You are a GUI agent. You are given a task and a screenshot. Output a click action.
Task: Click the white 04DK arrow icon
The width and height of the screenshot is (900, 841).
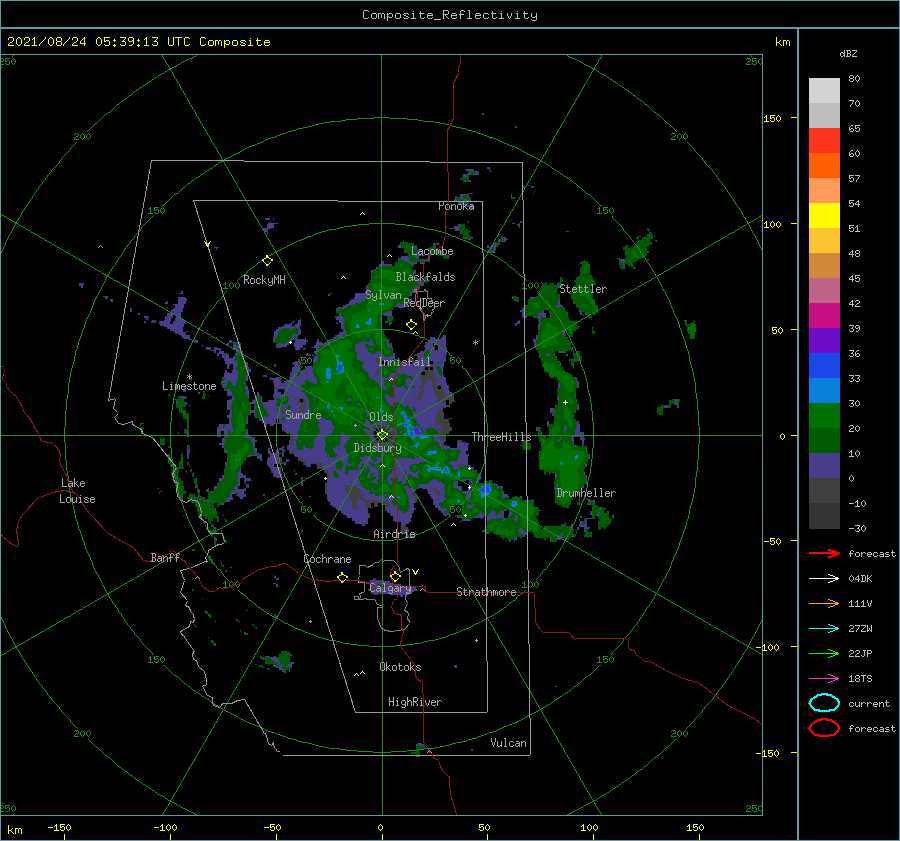pos(824,579)
